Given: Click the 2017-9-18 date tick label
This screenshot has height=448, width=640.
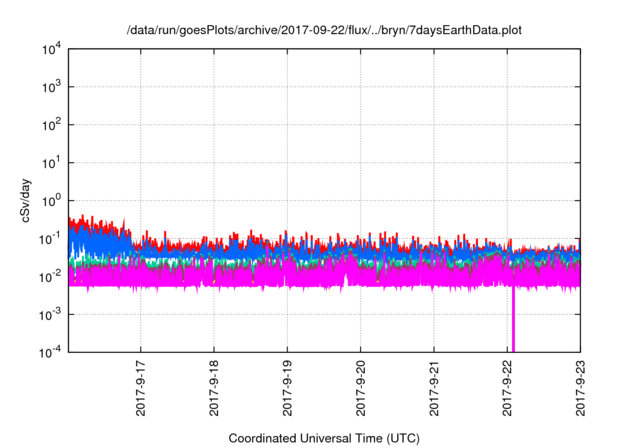Looking at the screenshot, I should click(x=214, y=388).
